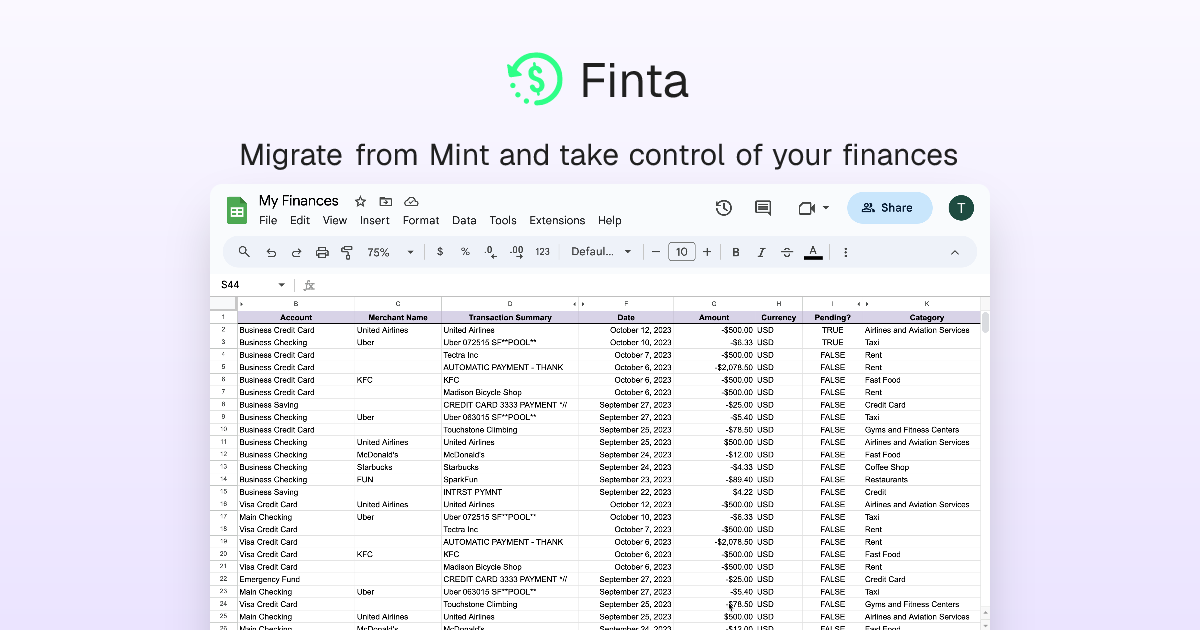
Task: Select the SparkFun transaction cell
Action: coord(510,479)
